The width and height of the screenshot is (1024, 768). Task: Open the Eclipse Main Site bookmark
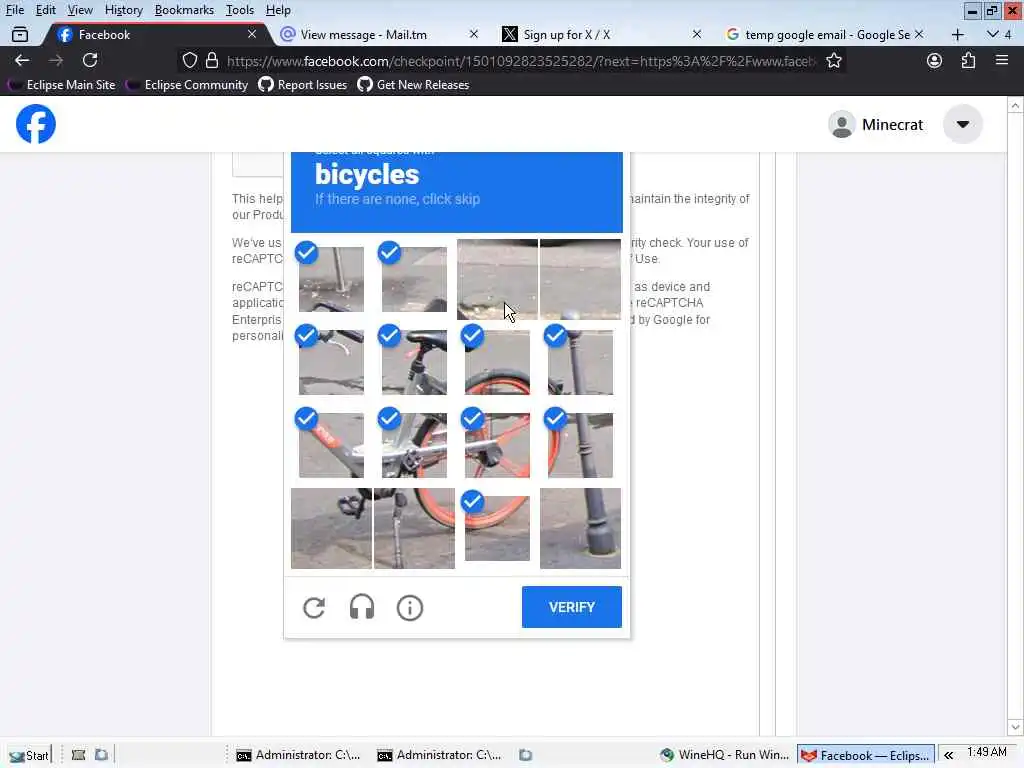(62, 84)
